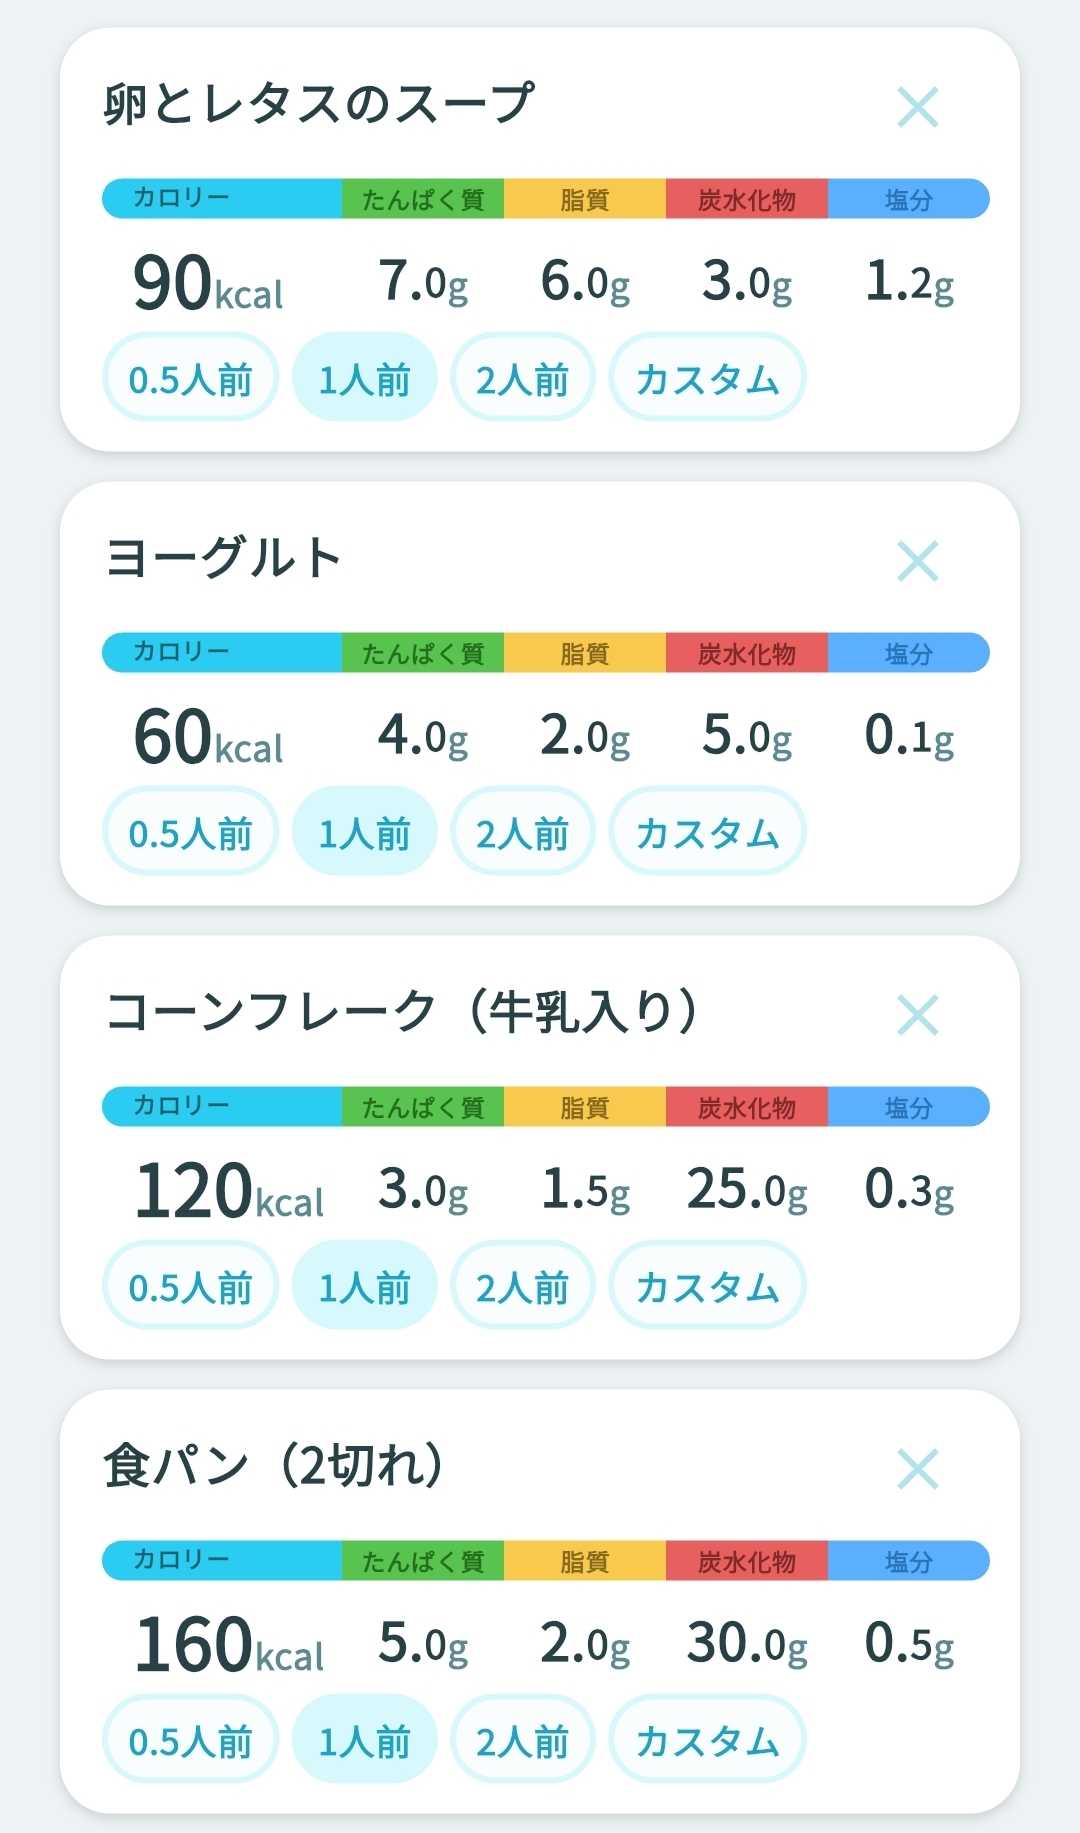Select 2人前 for 卵とレタスのスープ

(522, 377)
